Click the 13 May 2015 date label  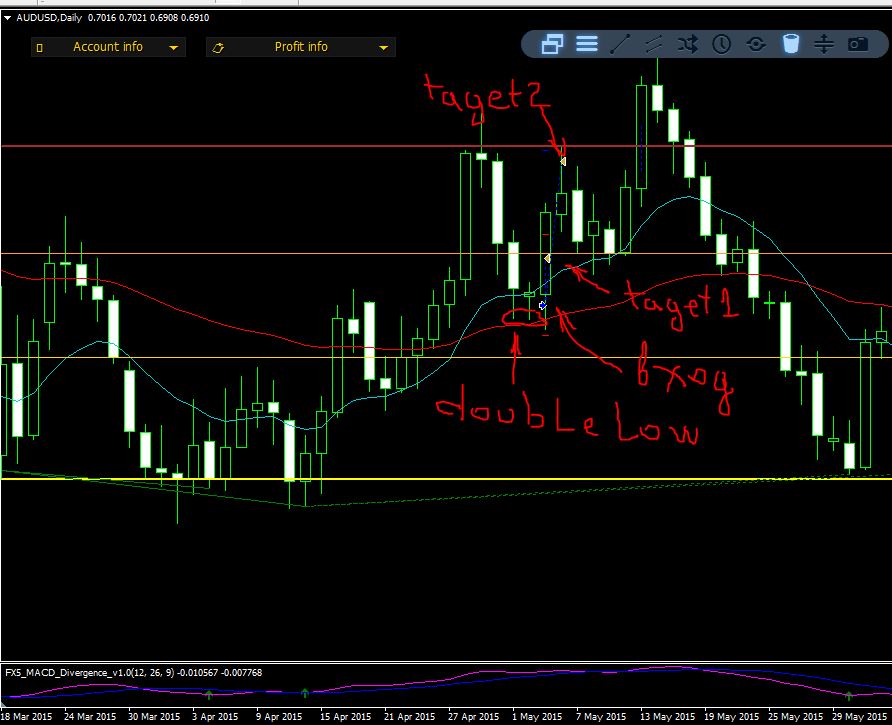[667, 716]
